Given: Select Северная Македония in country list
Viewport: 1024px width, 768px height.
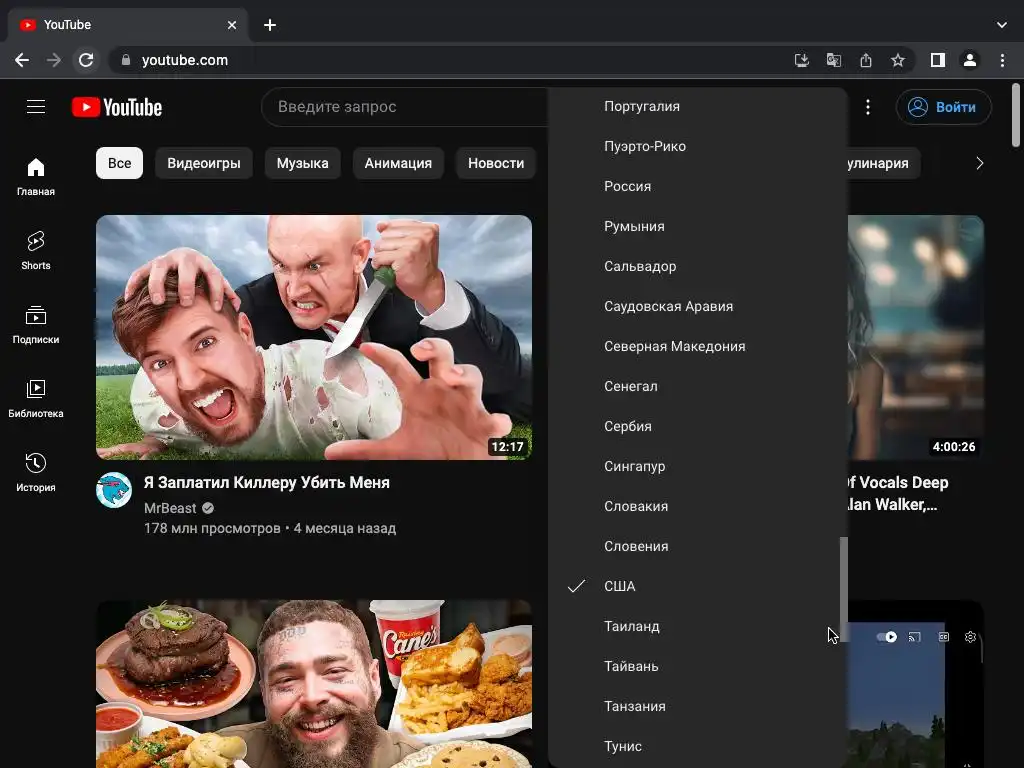Looking at the screenshot, I should [697, 346].
